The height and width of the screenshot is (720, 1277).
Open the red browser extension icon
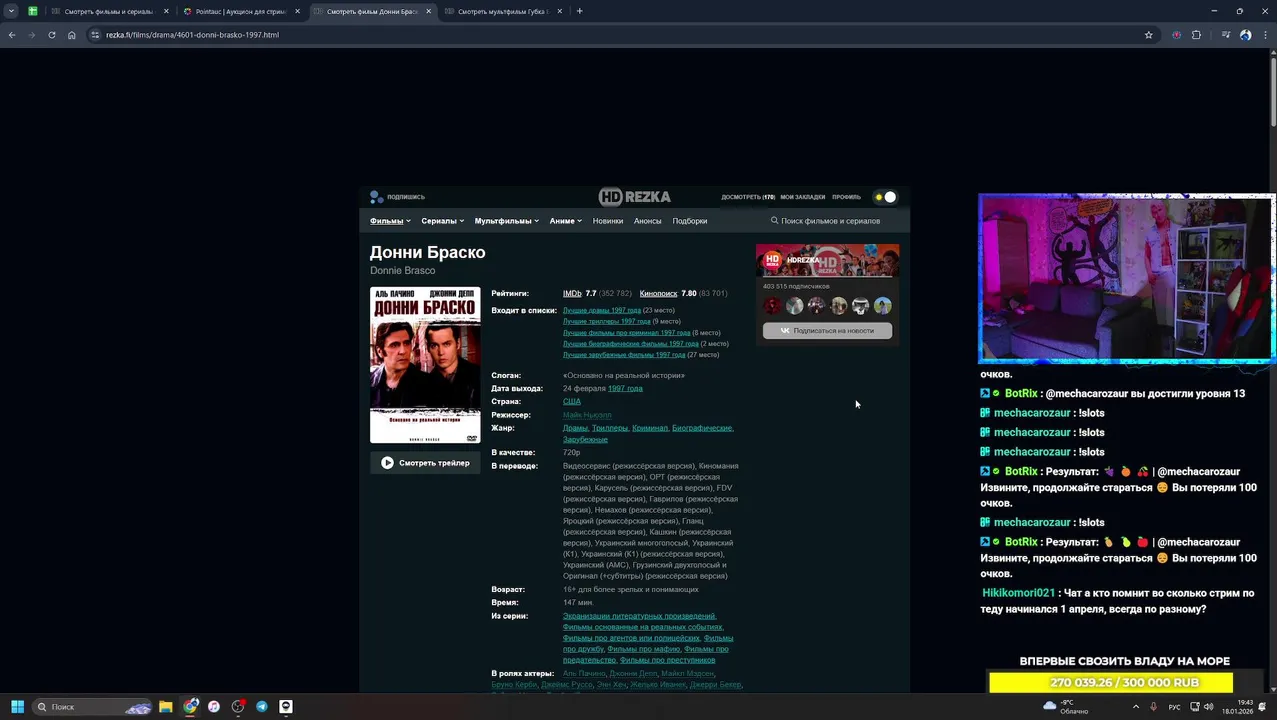1176,35
